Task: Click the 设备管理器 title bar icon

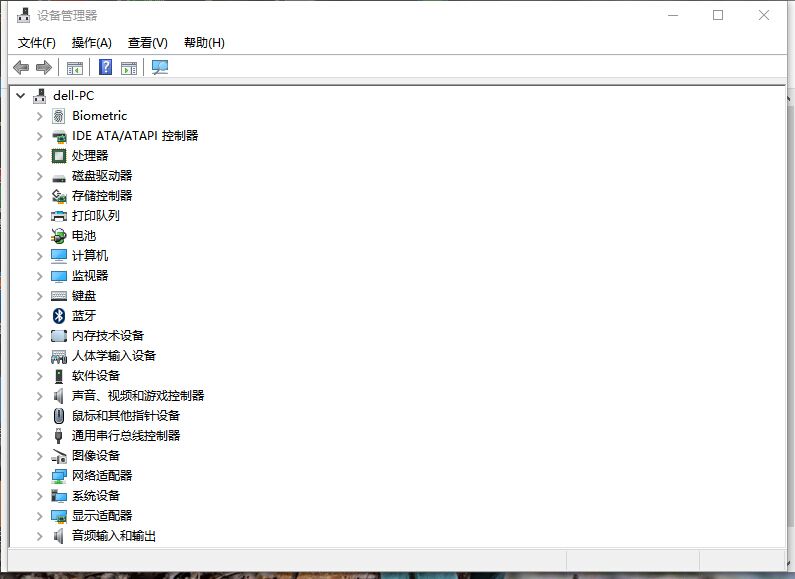Action: 23,15
